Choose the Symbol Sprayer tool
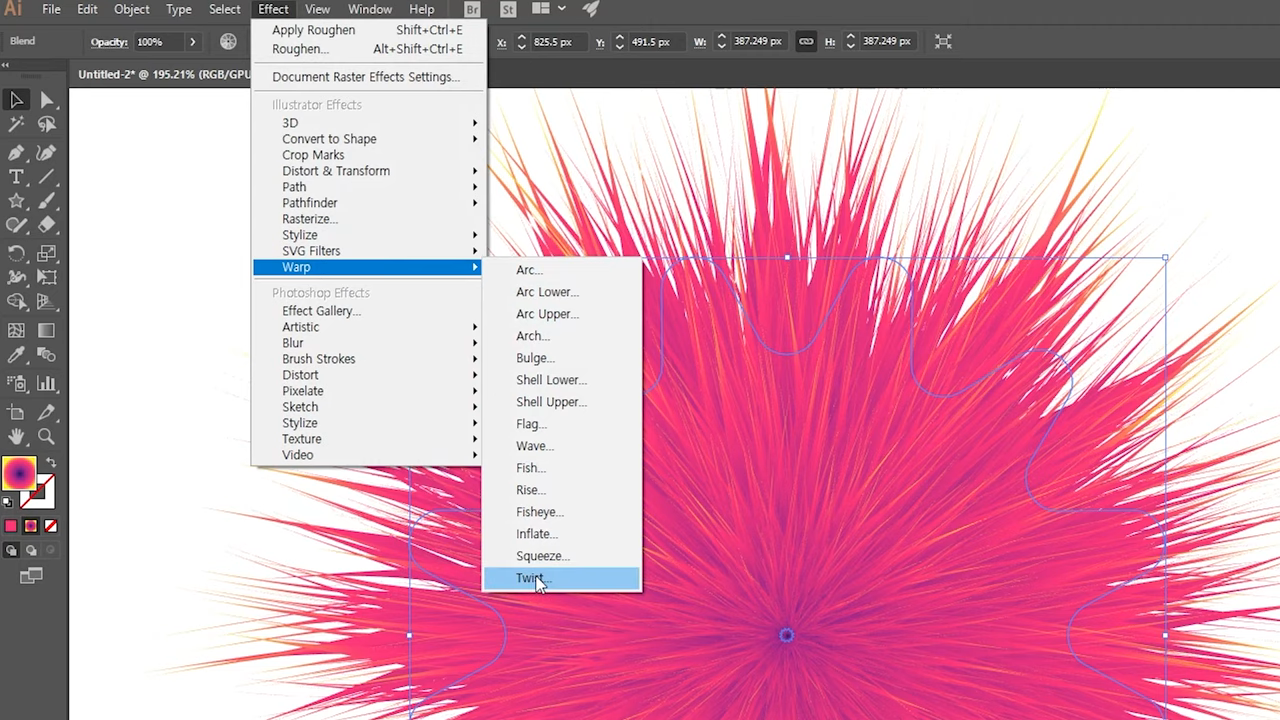1280x720 pixels. click(x=16, y=383)
